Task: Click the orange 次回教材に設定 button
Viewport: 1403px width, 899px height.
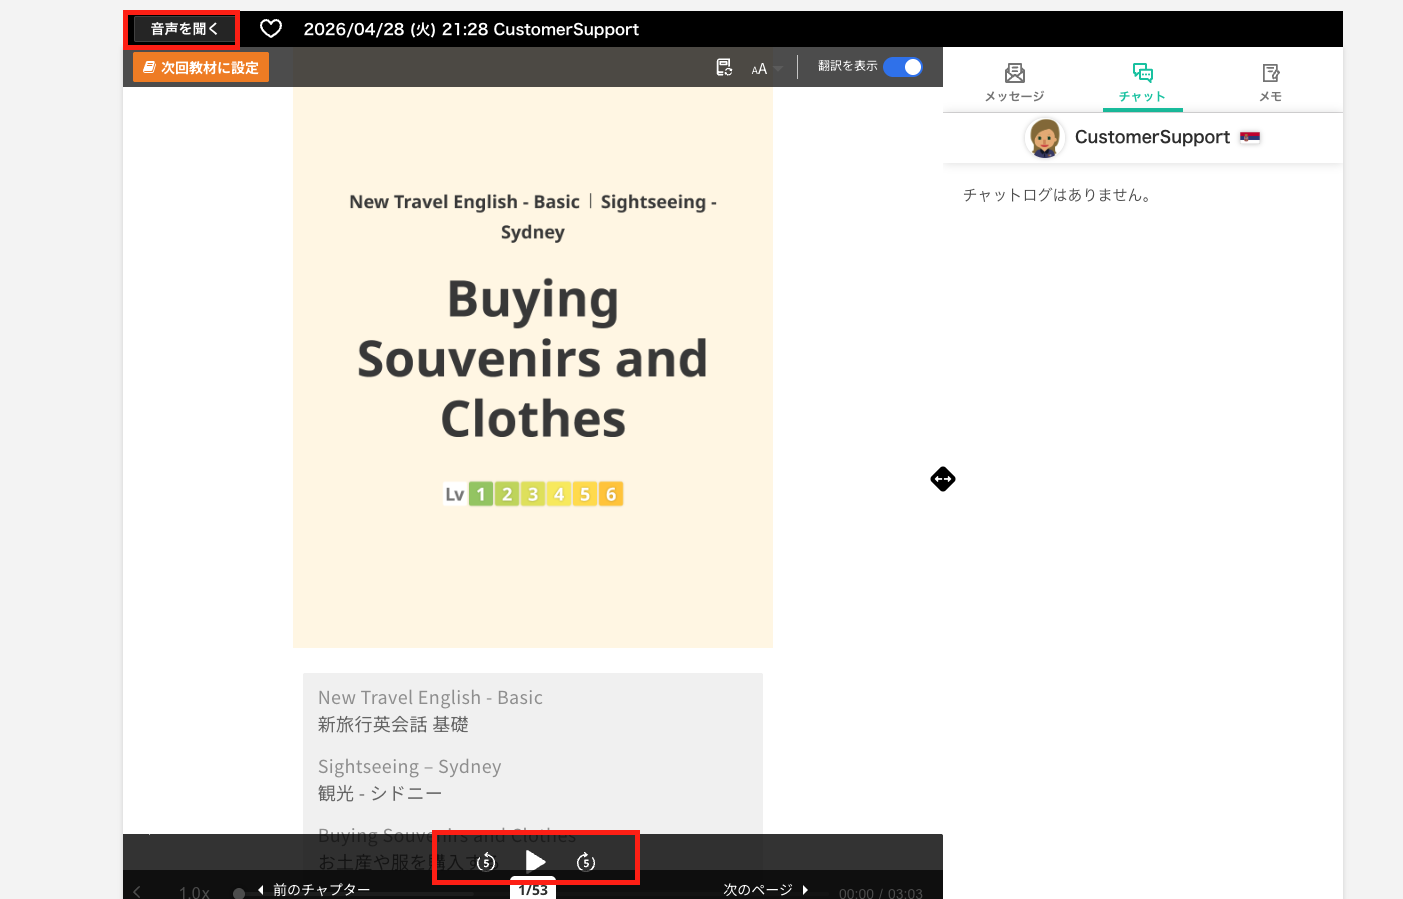Action: [201, 67]
